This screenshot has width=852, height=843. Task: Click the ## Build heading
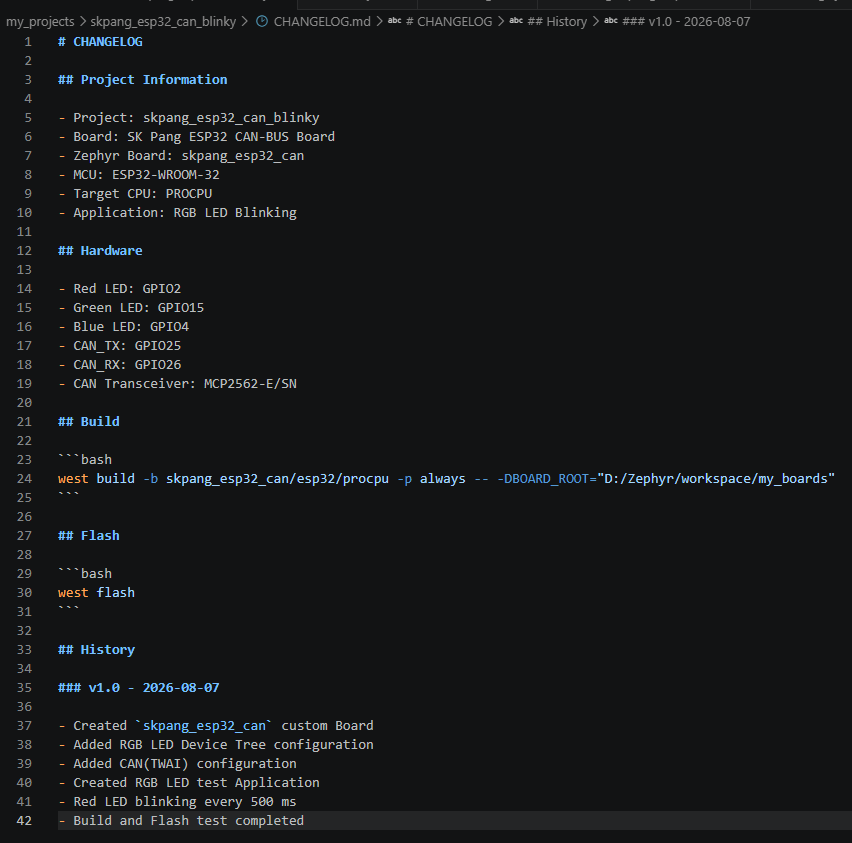point(89,422)
